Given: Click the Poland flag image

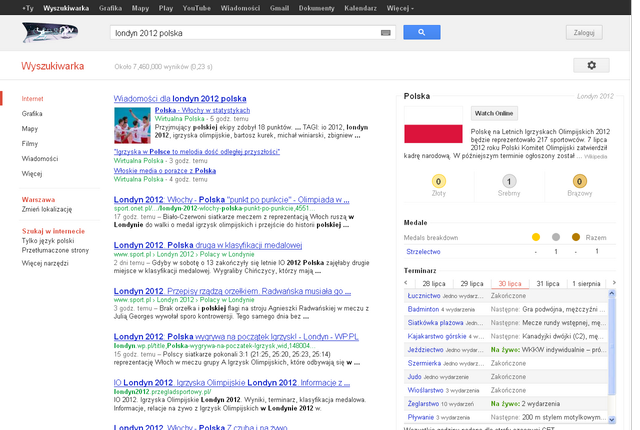Looking at the screenshot, I should point(433,125).
